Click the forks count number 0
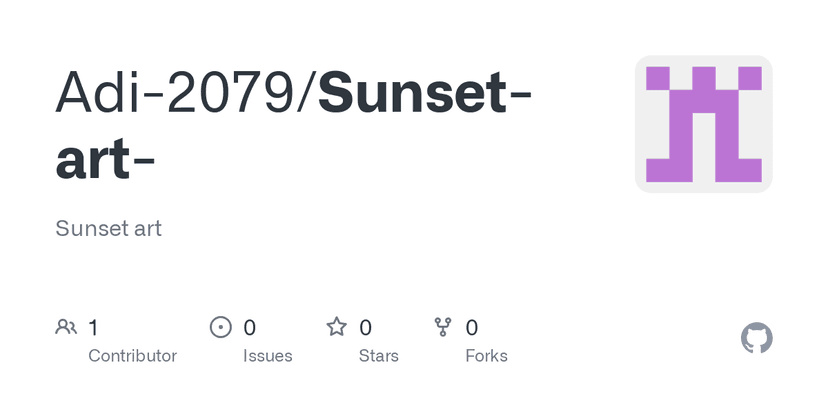This screenshot has width=828, height=414. coord(472,327)
